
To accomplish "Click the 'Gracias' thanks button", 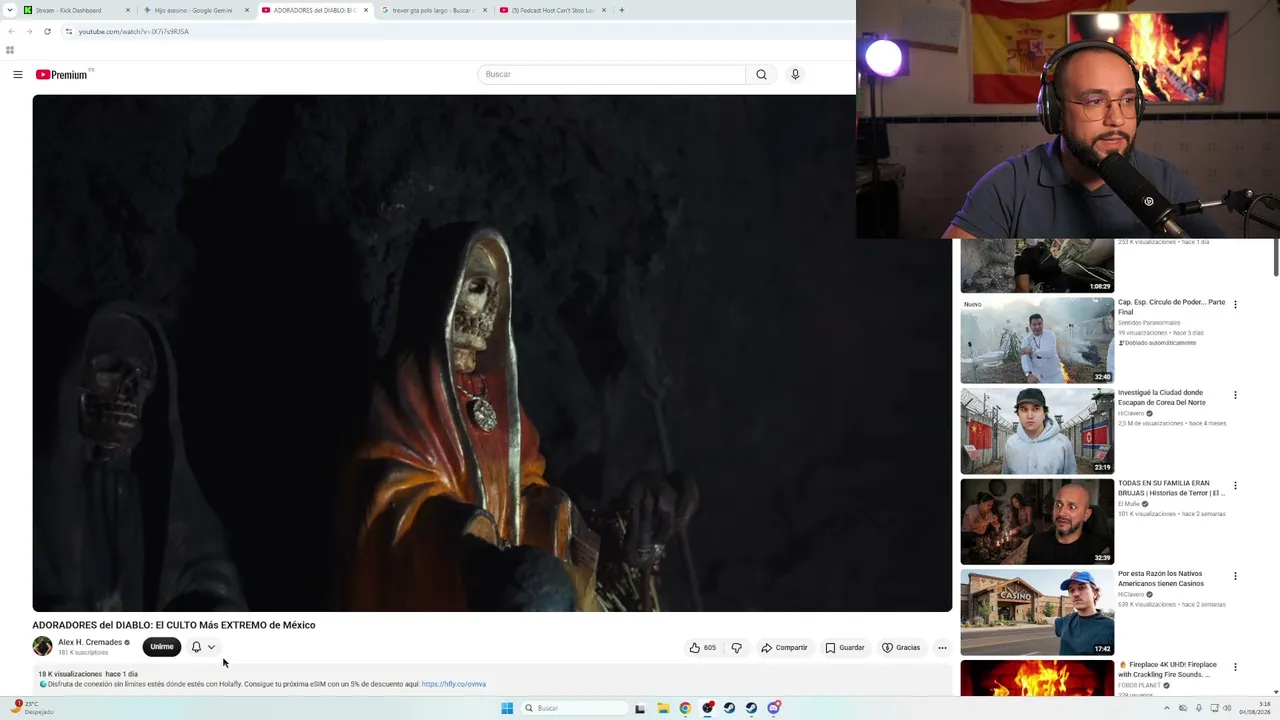I will 901,648.
